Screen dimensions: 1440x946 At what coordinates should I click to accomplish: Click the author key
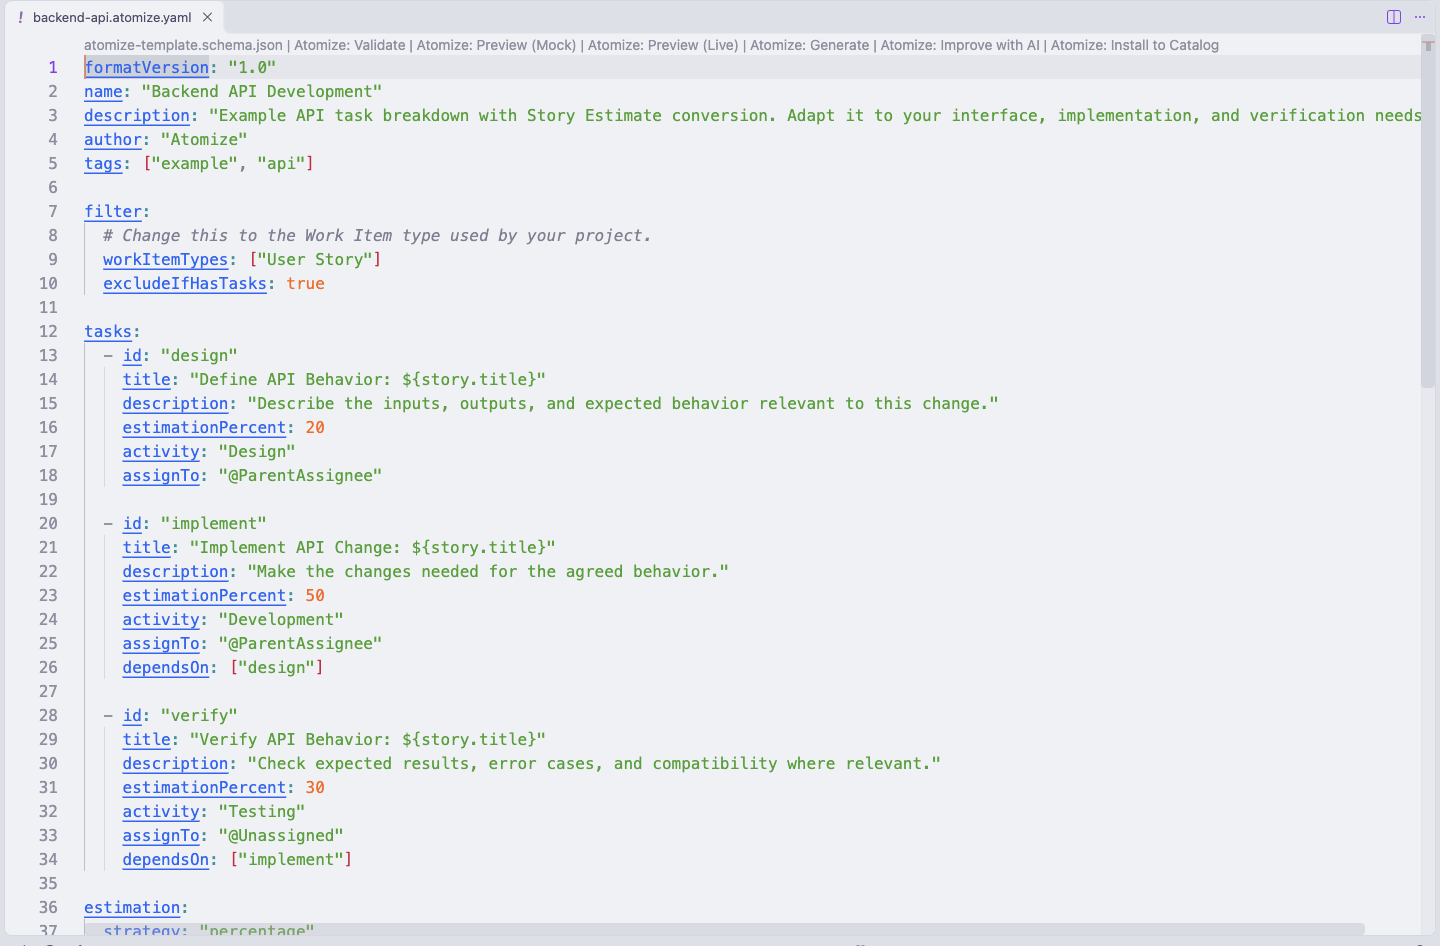pos(113,139)
